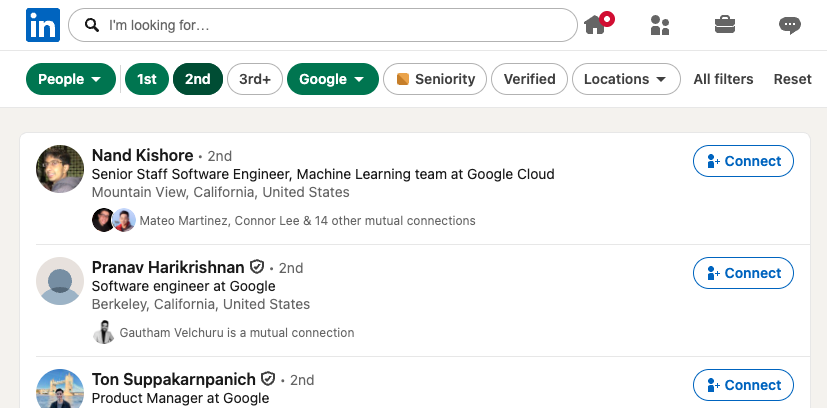Image resolution: width=827 pixels, height=408 pixels.
Task: View Nand Kishore's mutual connections
Action: tap(307, 220)
